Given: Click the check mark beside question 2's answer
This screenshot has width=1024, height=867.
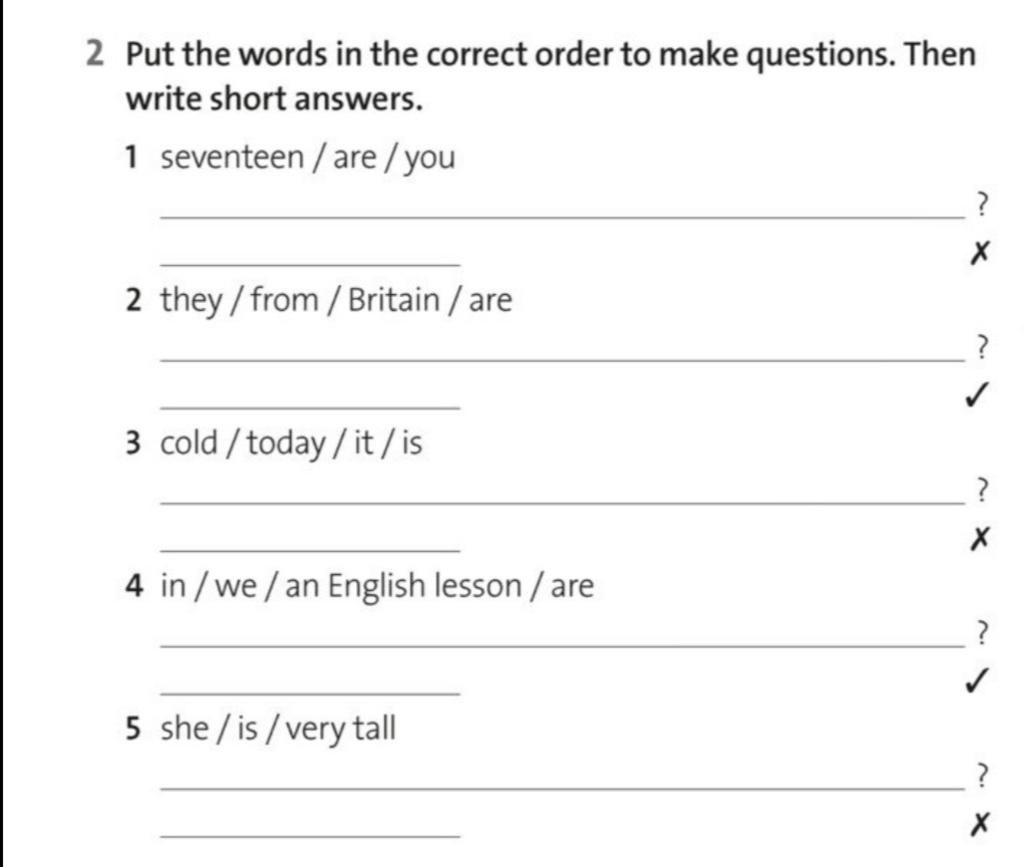Looking at the screenshot, I should coord(978,395).
